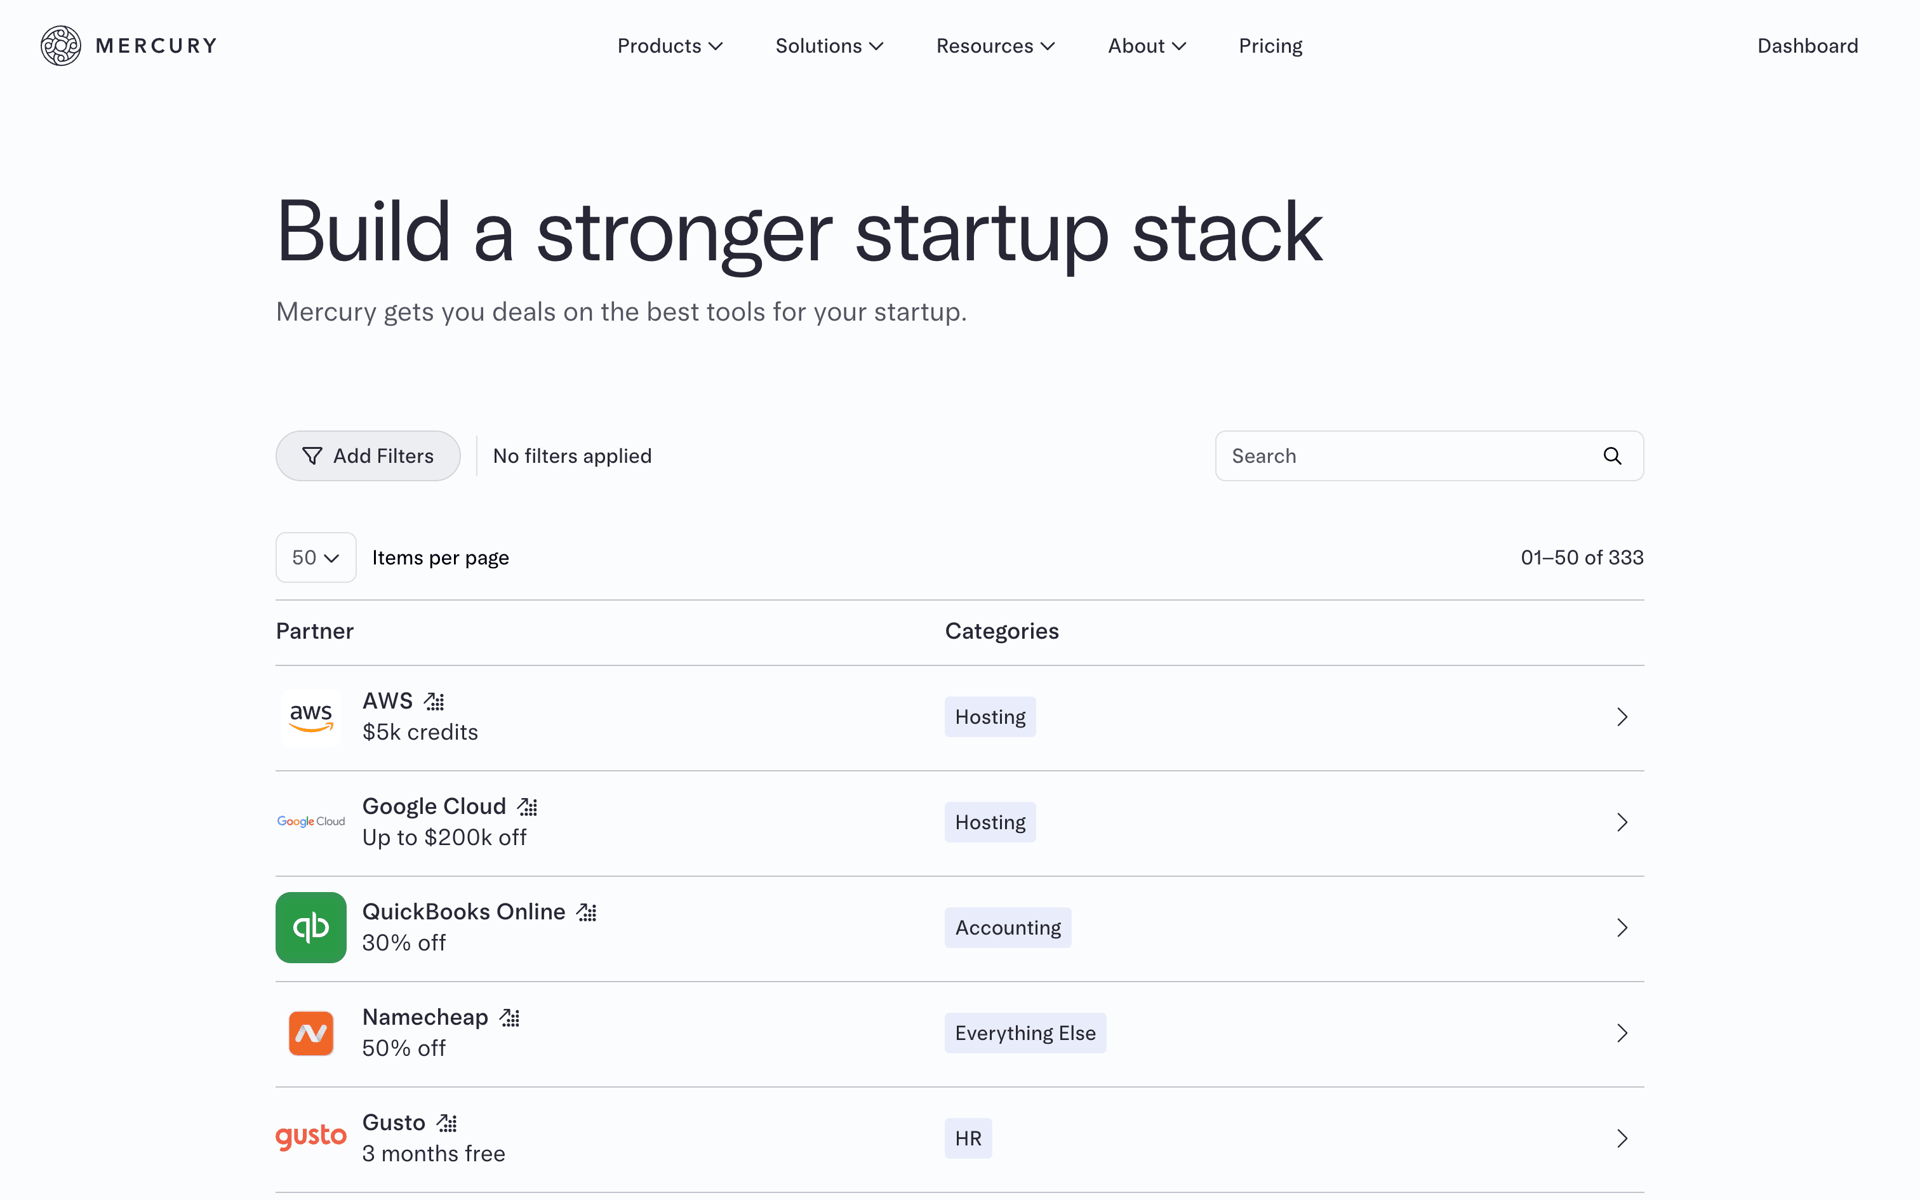Expand the Resources menu
The width and height of the screenshot is (1920, 1200).
[995, 46]
